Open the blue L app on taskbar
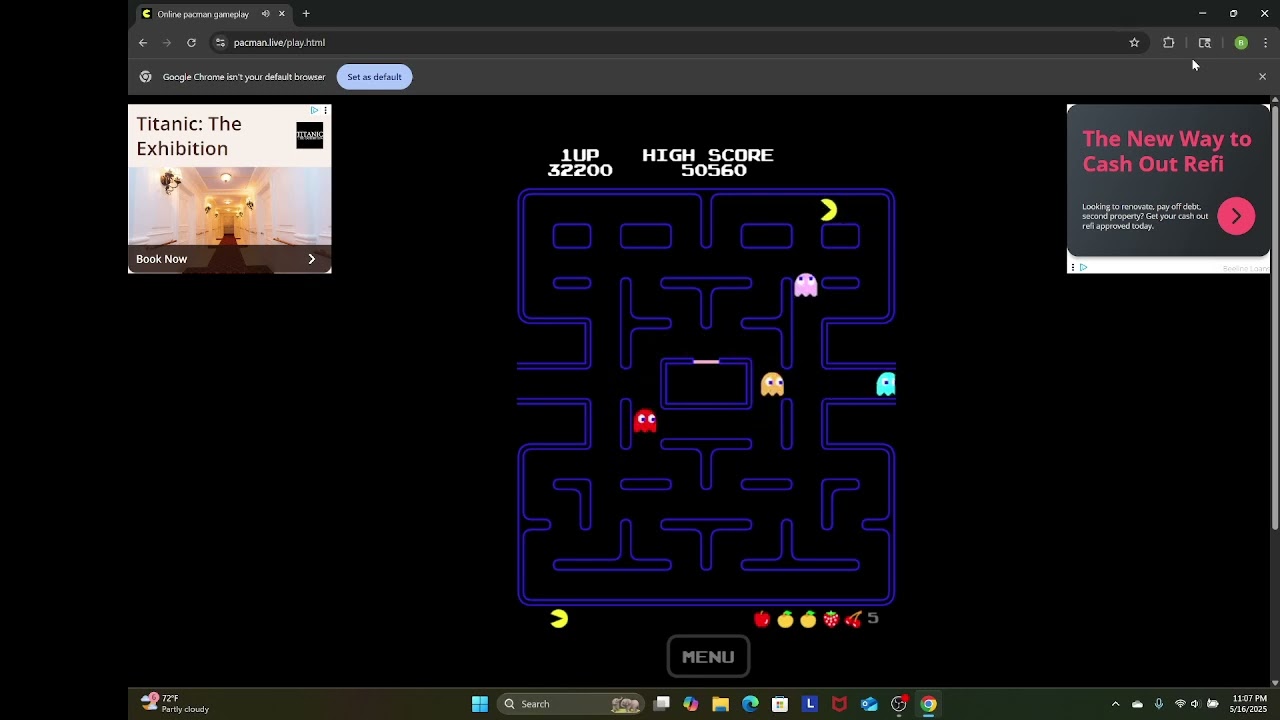 coord(810,704)
